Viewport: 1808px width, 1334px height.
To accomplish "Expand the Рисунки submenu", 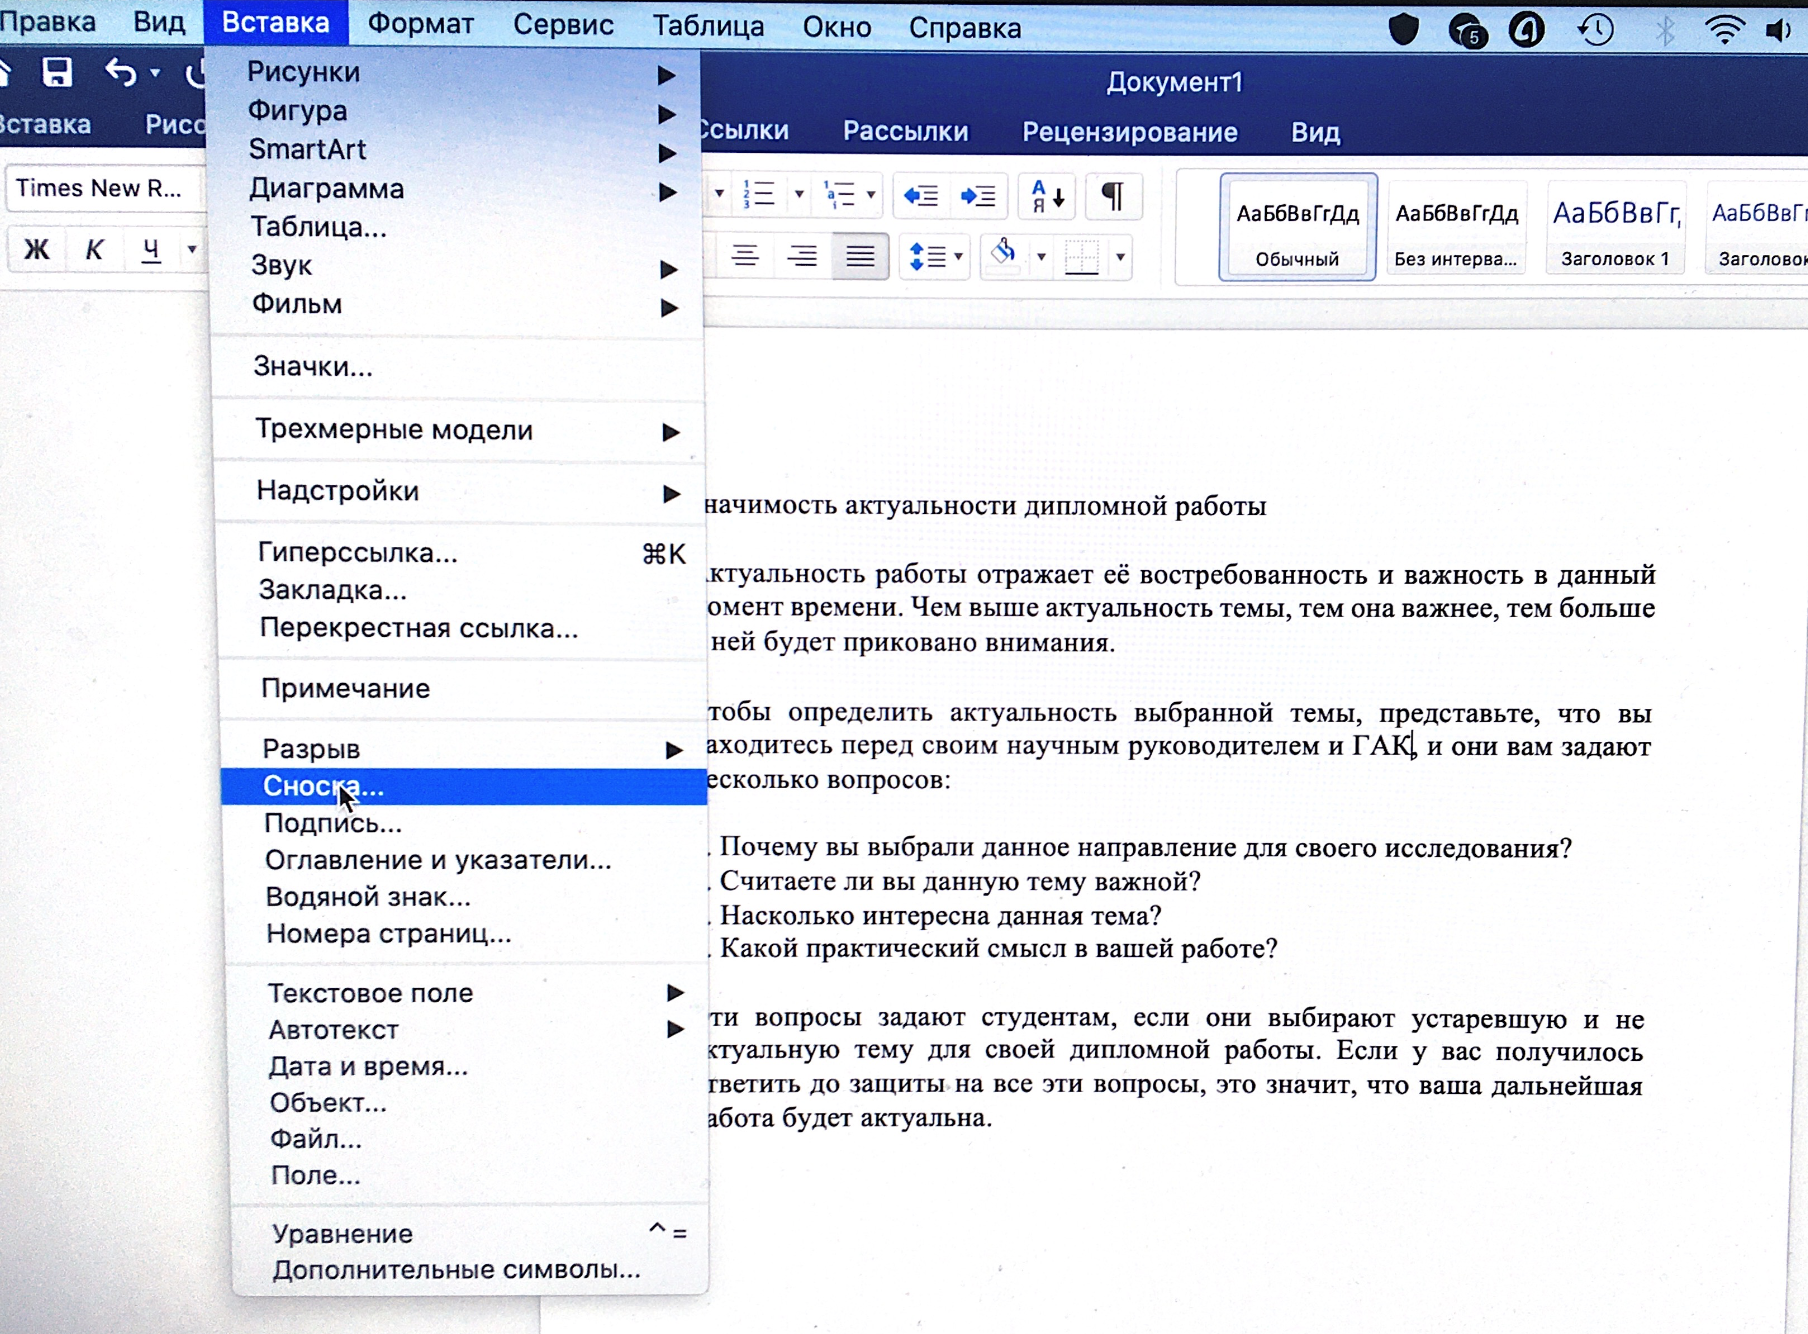I will coord(458,72).
